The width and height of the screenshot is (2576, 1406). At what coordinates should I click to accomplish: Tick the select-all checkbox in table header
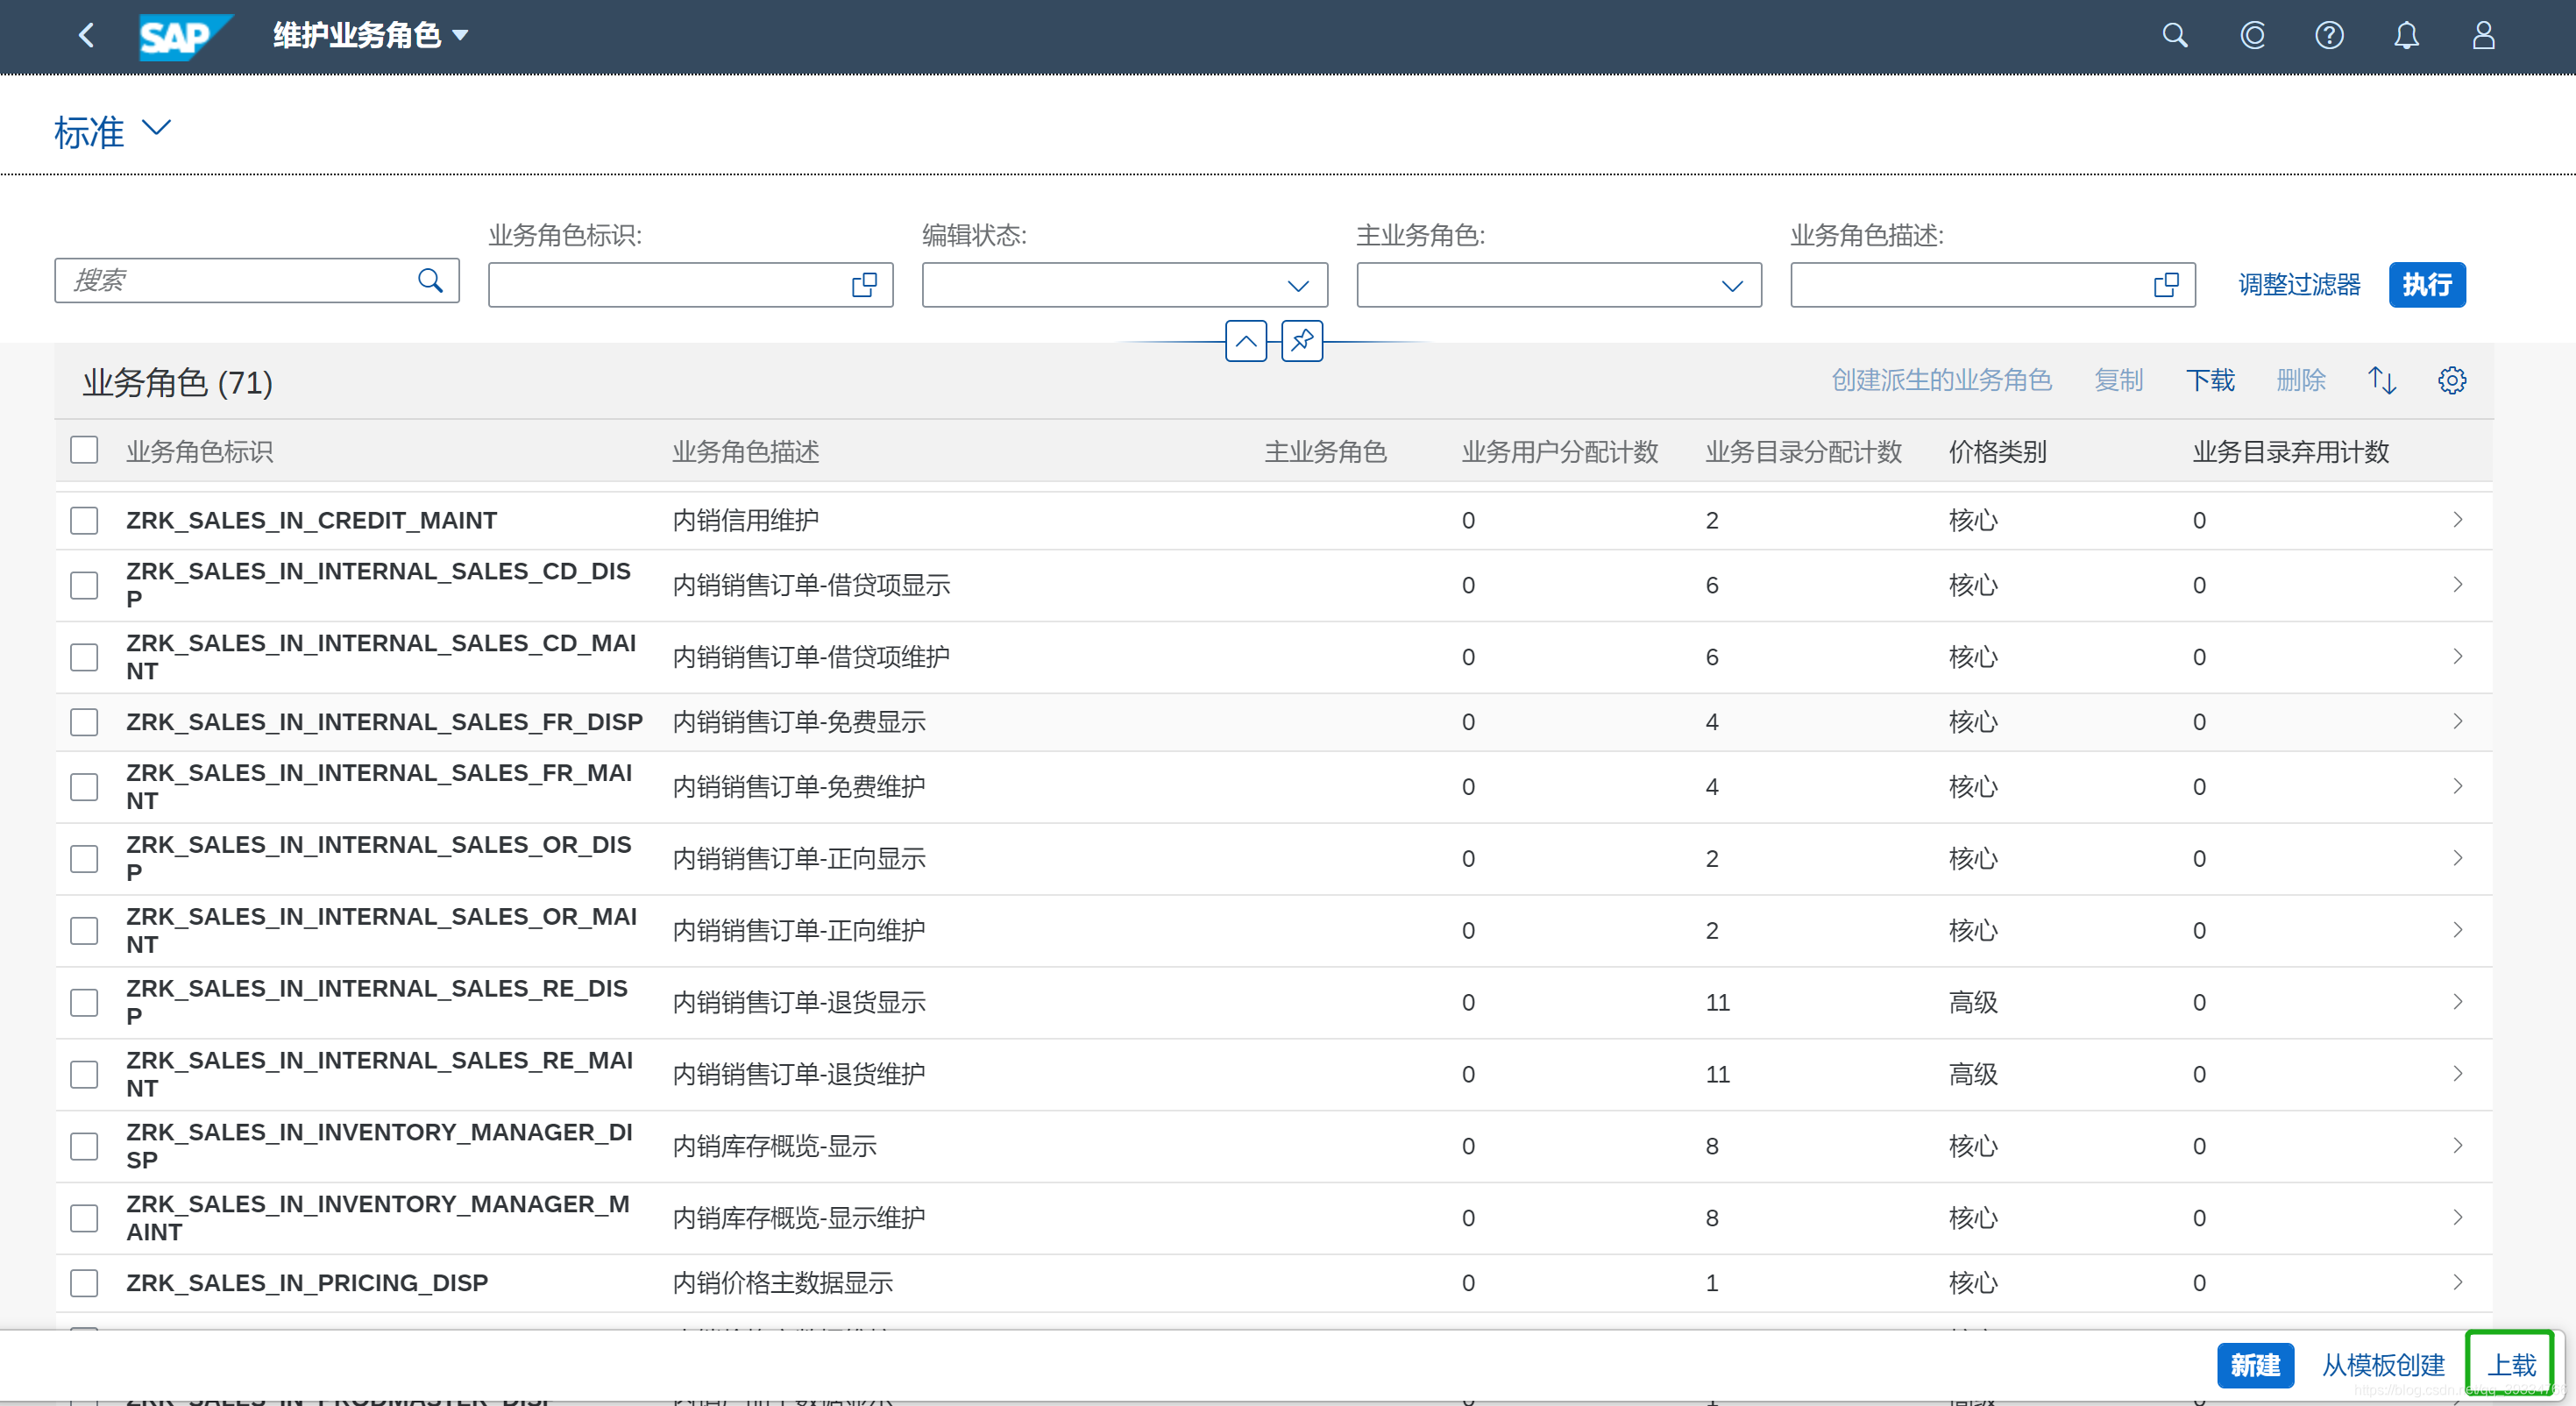tap(84, 450)
